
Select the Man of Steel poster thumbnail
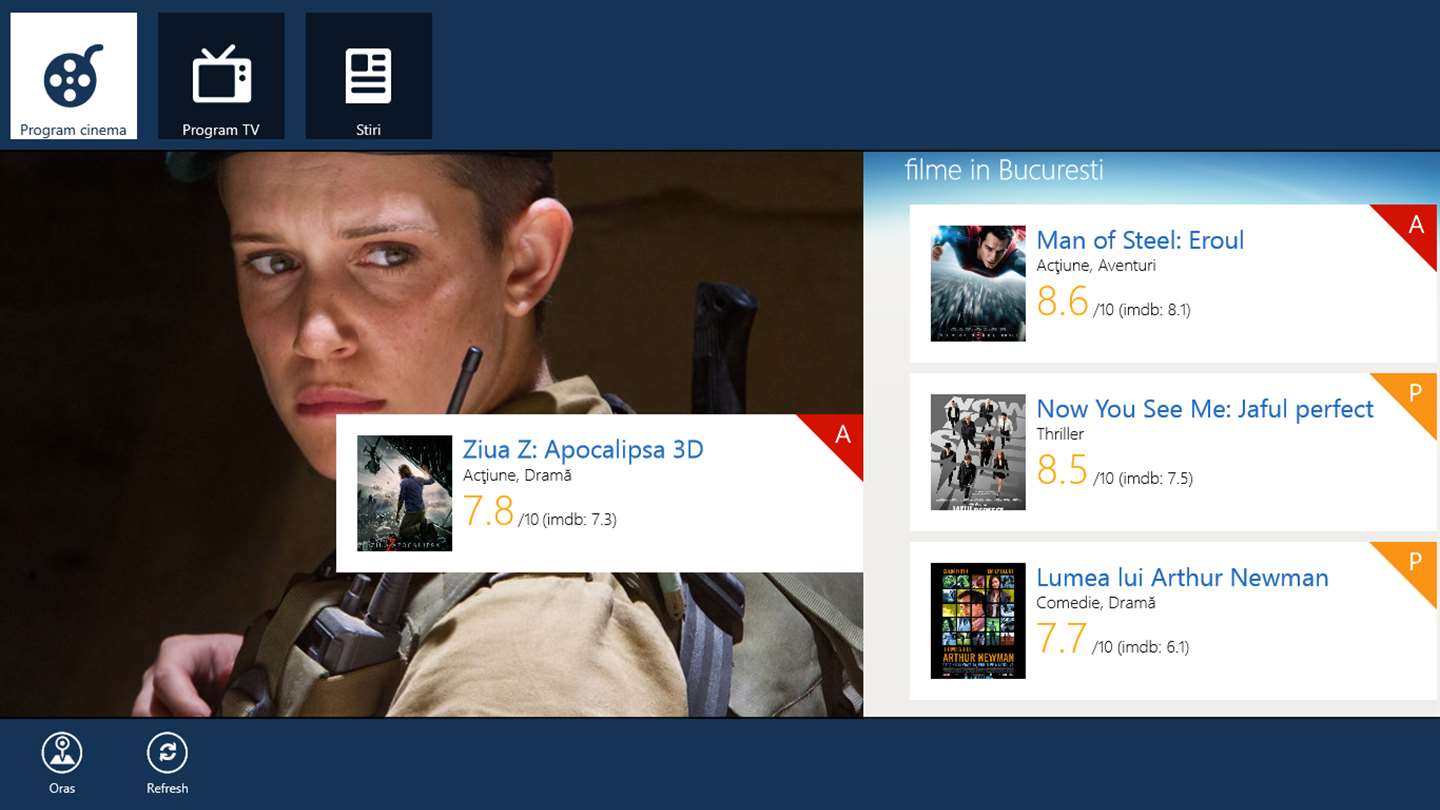(x=978, y=283)
